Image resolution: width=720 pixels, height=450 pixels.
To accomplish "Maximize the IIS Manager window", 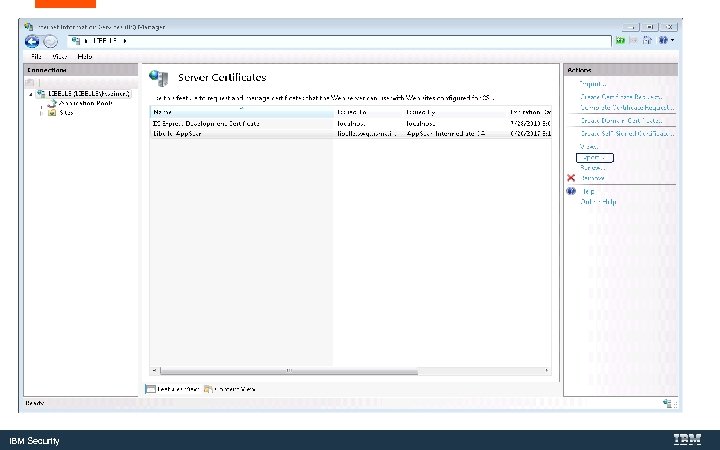I will [650, 27].
